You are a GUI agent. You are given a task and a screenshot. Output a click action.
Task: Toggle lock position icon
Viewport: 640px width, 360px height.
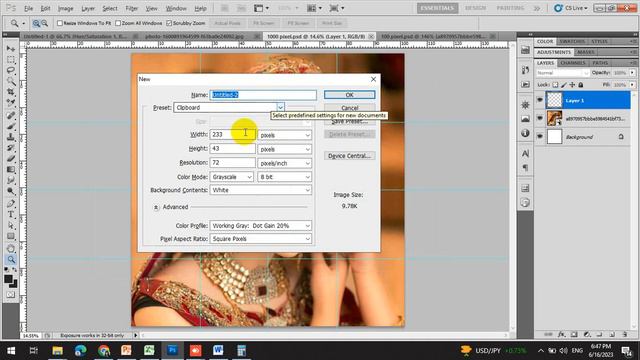[x=572, y=85]
